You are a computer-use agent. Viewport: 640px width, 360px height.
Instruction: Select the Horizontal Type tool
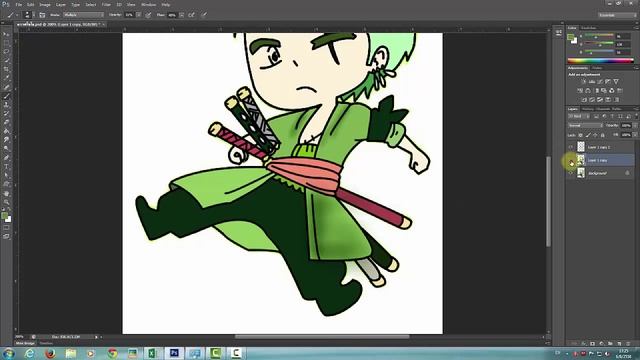point(6,167)
